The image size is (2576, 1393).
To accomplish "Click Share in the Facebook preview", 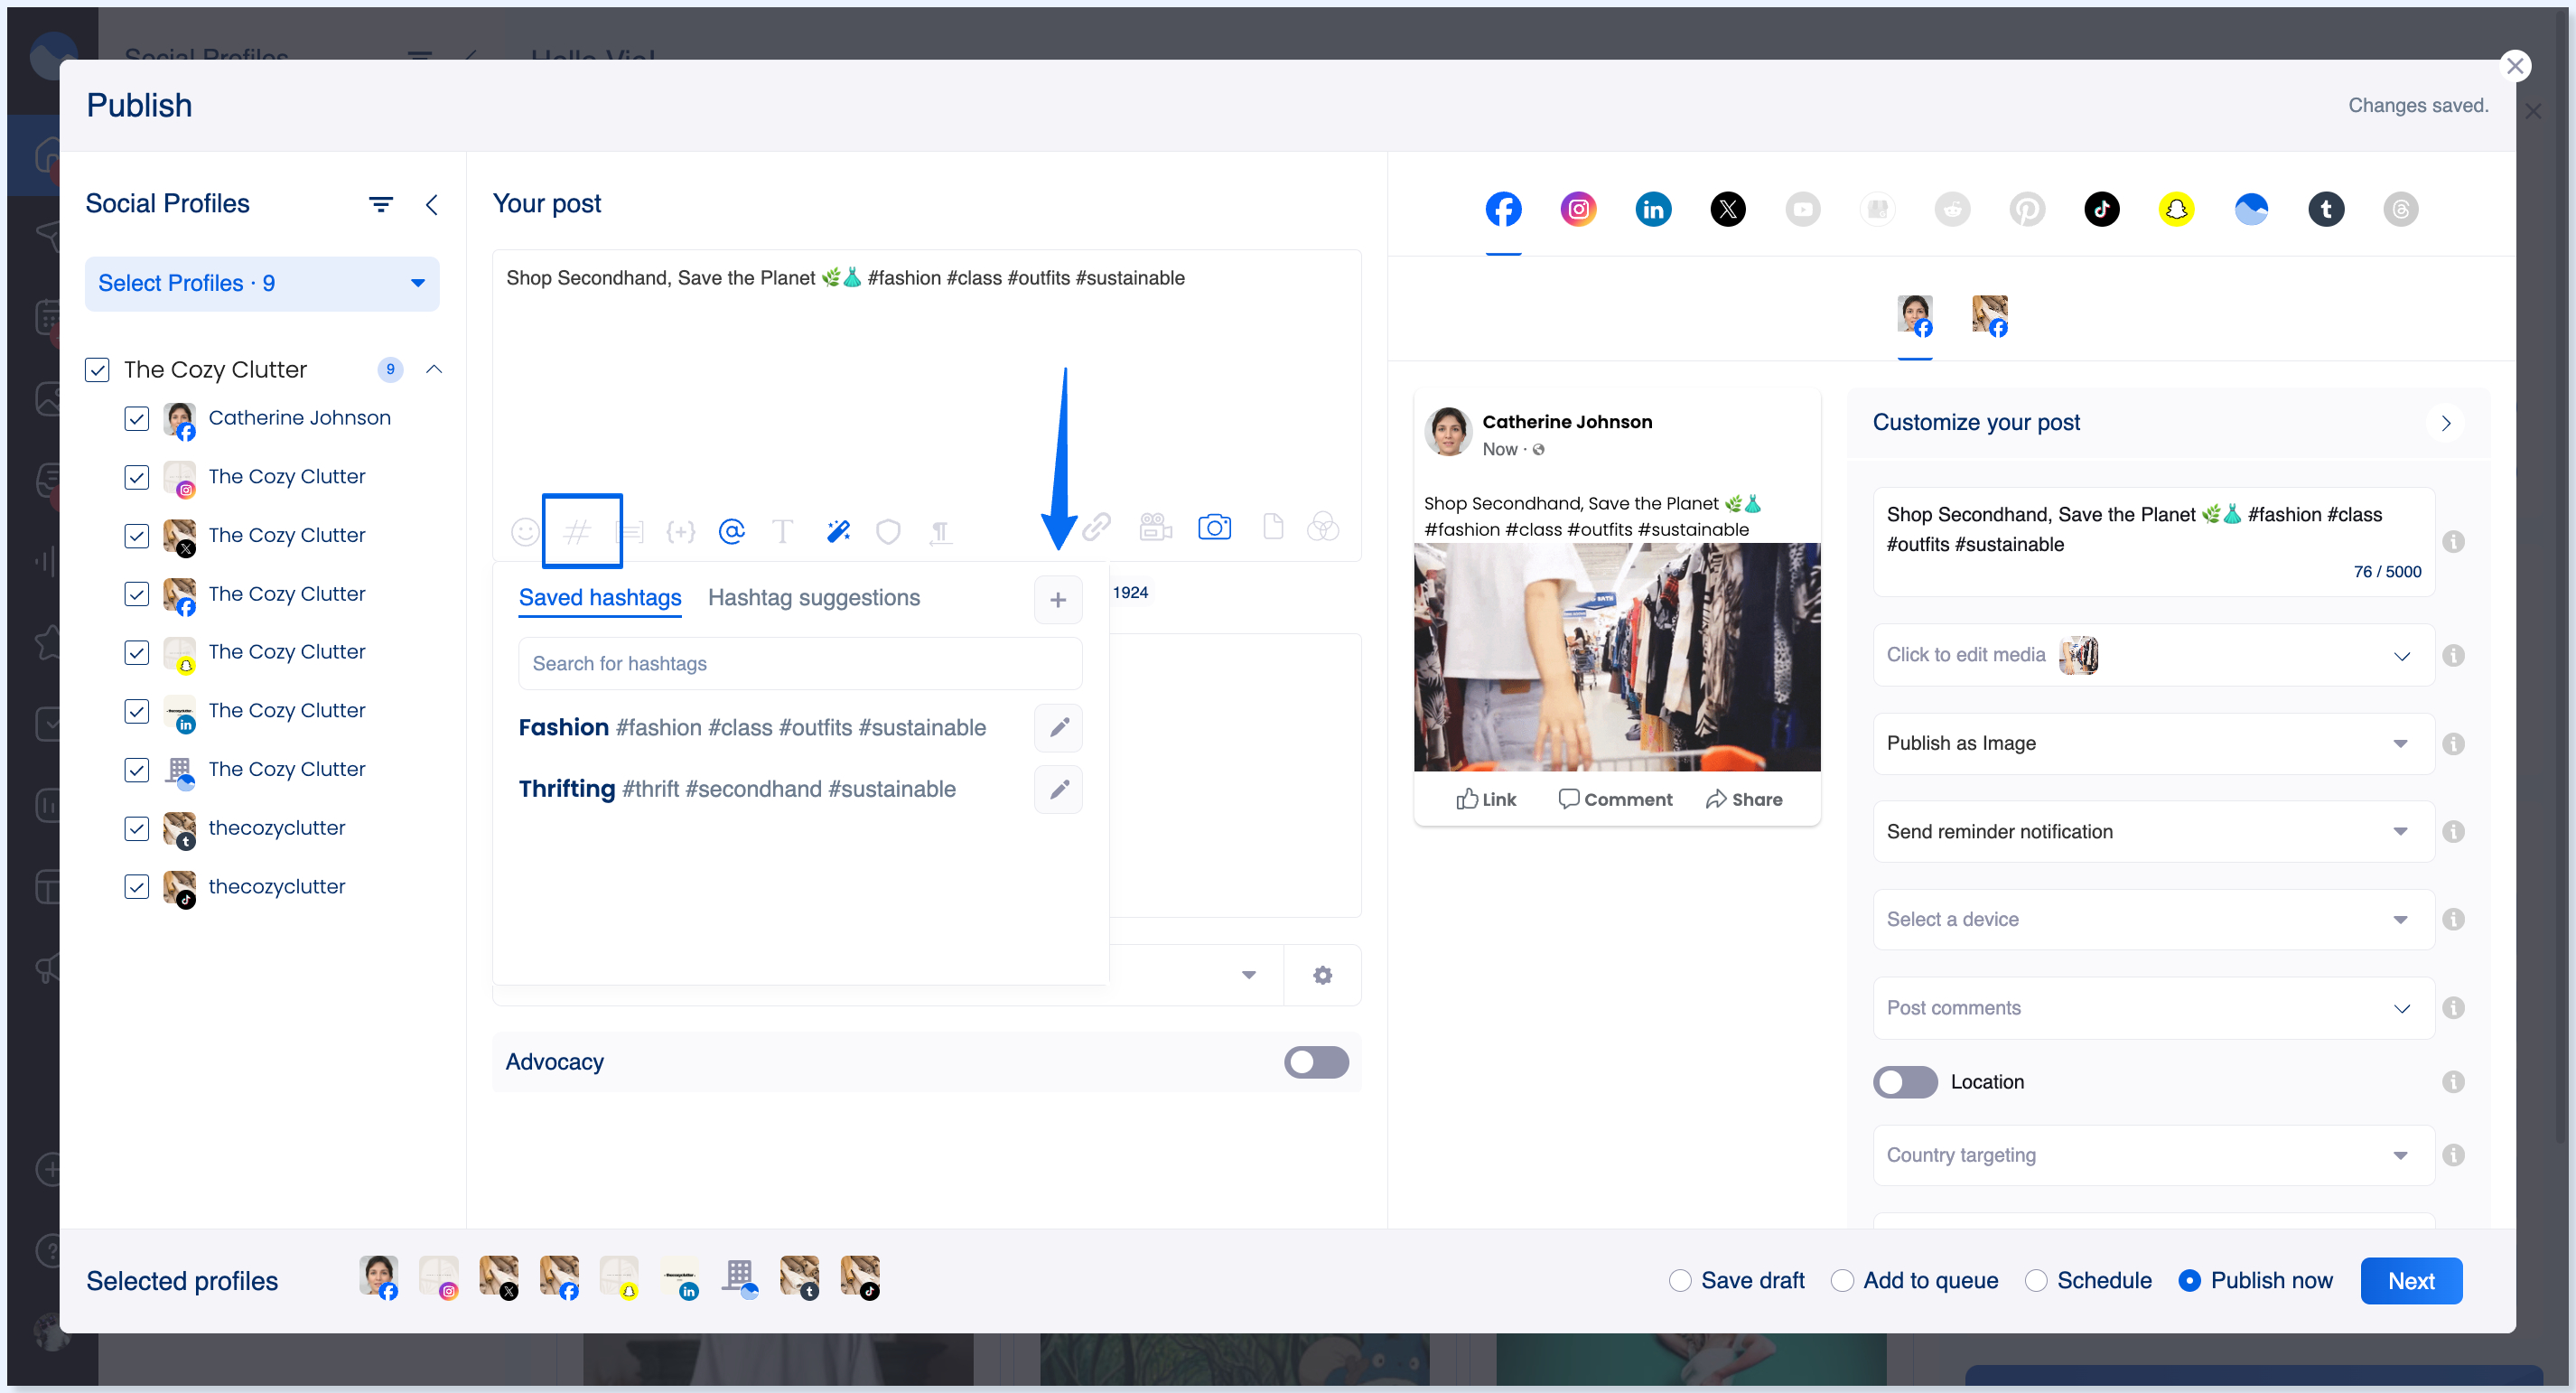I will pyautogui.click(x=1745, y=799).
